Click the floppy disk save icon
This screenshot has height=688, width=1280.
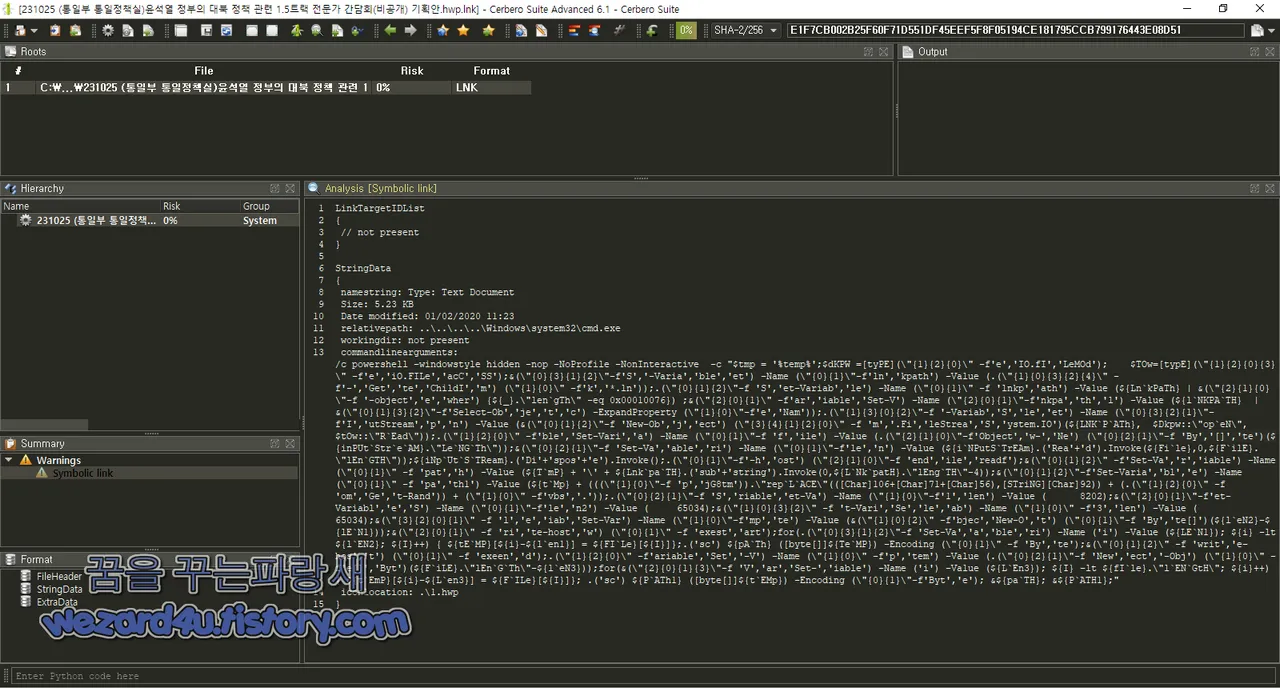[206, 30]
